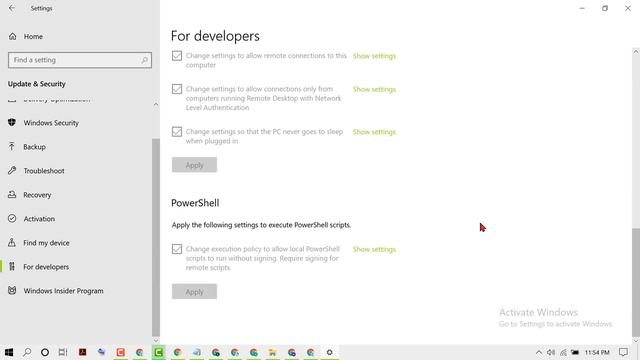640x360 pixels.
Task: Click the main page scrollbar down arrow
Action: (x=636, y=340)
